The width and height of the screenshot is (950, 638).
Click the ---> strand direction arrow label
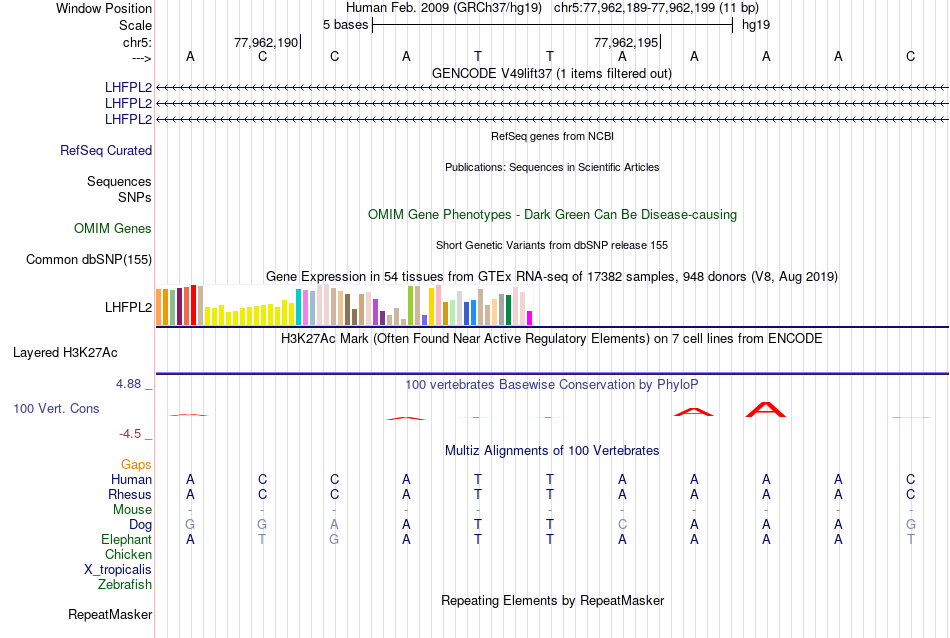point(142,58)
